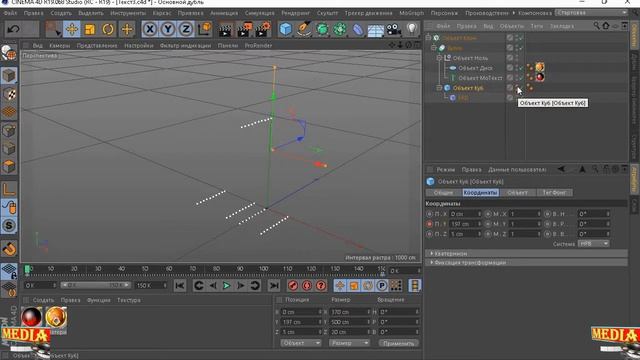Click keyframe dot for П.Y parameter
640x360 pixels.
tap(429, 224)
